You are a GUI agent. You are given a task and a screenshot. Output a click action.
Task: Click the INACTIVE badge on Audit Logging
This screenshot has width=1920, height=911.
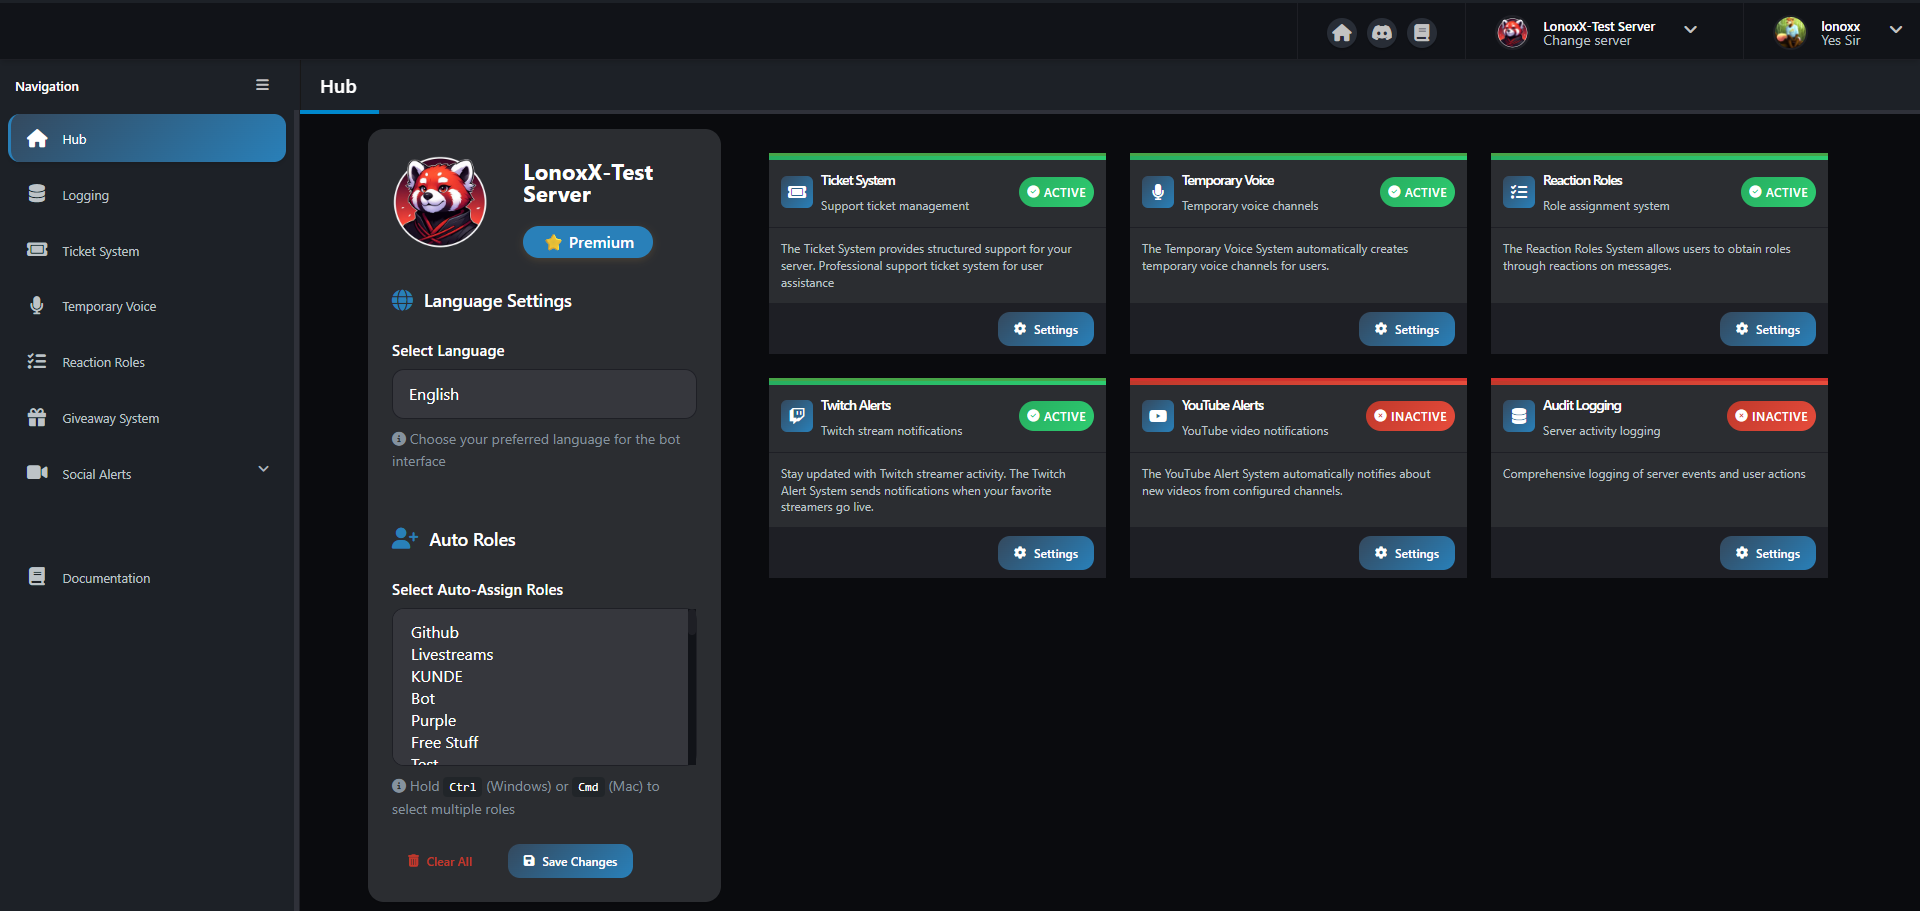click(x=1771, y=416)
